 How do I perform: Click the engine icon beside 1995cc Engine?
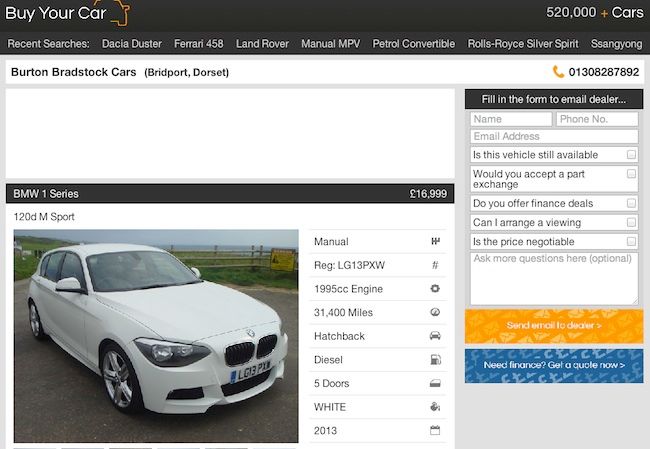pyautogui.click(x=435, y=289)
